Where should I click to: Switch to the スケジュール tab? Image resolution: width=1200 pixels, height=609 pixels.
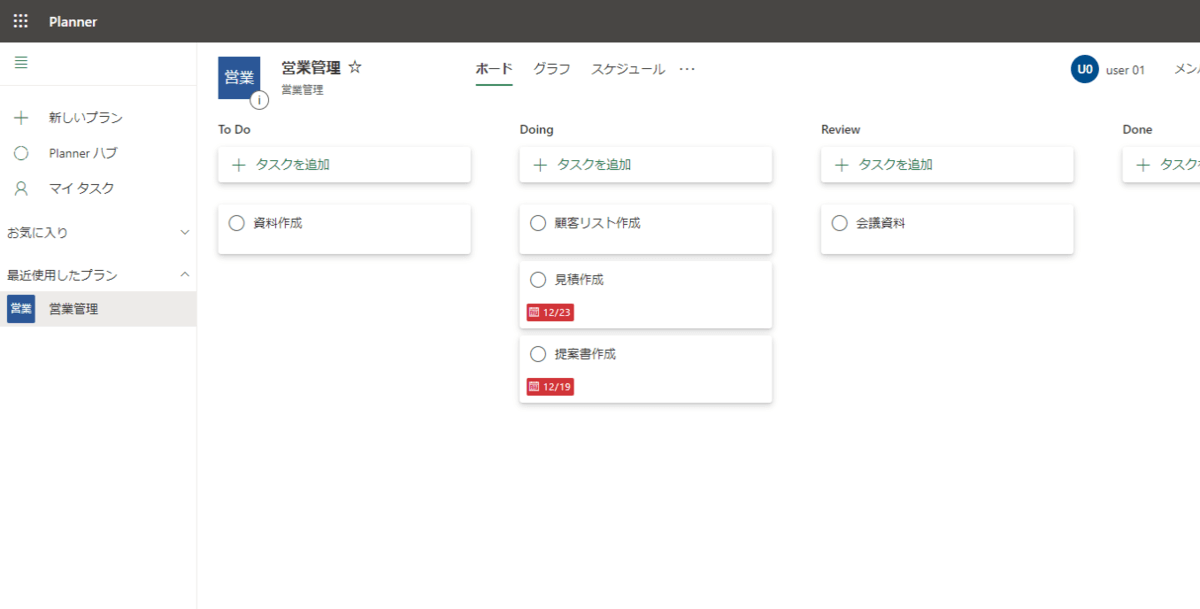click(x=628, y=69)
